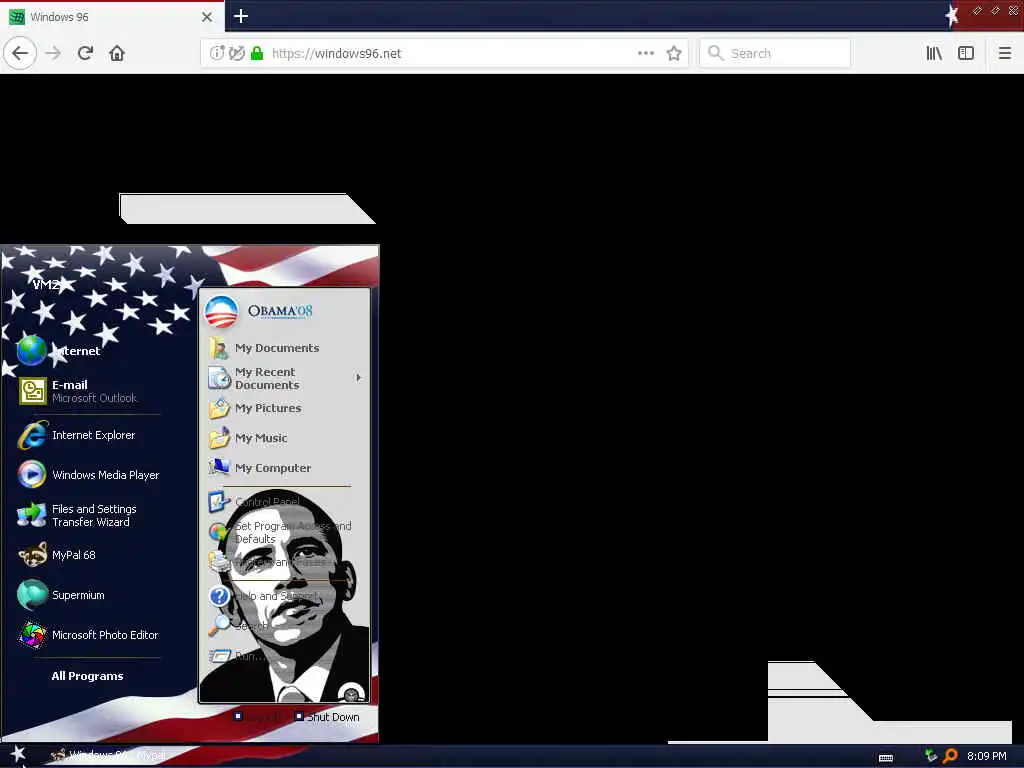Click the Windows 96 MyPal taskbar item
The height and width of the screenshot is (768, 1024).
[x=108, y=756]
